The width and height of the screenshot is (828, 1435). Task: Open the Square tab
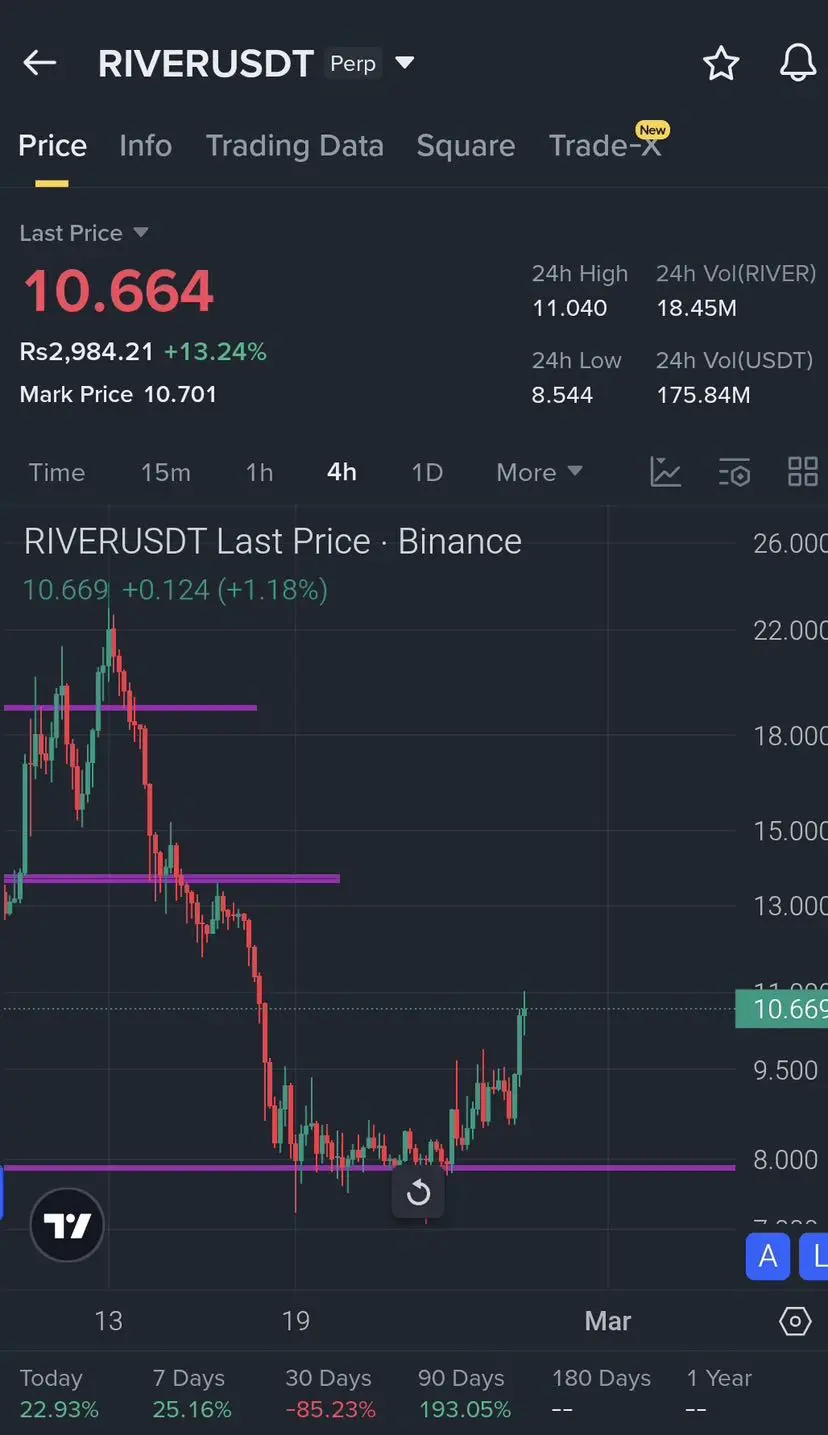pos(465,146)
